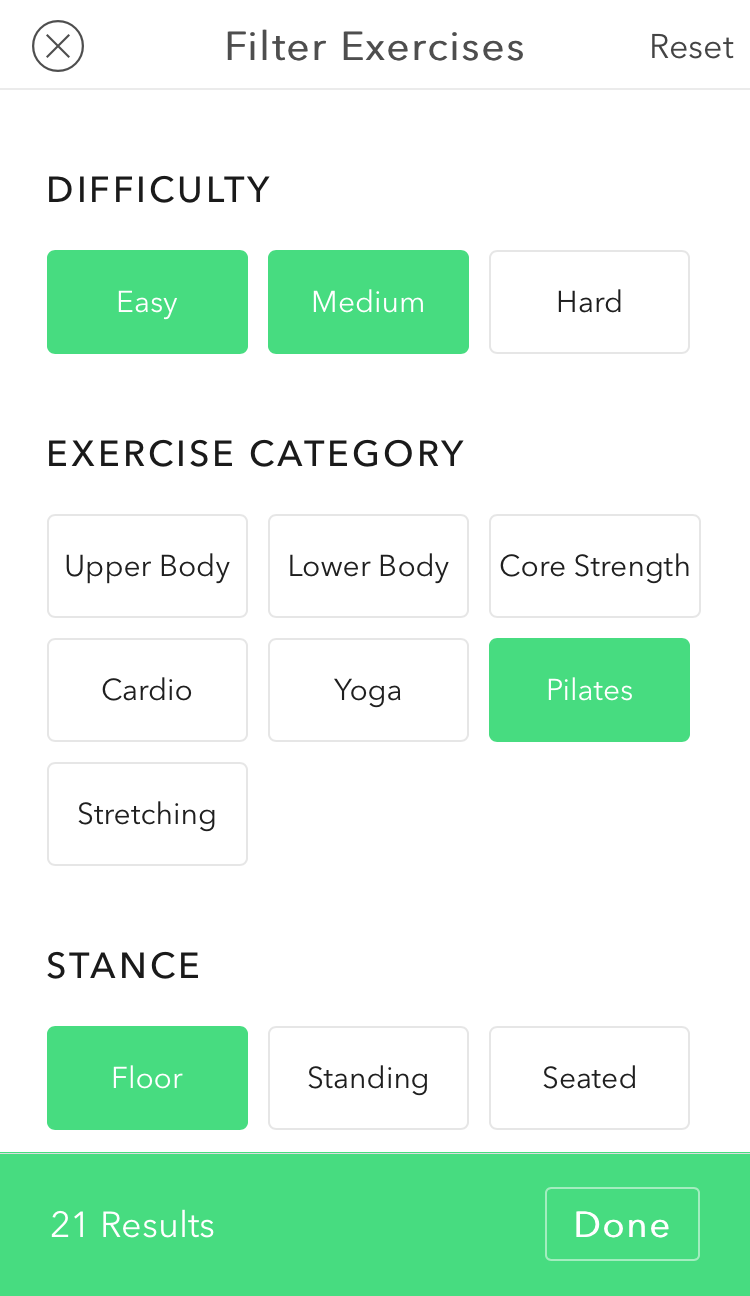Choose the Core Strength category
This screenshot has width=750, height=1296.
click(x=594, y=566)
